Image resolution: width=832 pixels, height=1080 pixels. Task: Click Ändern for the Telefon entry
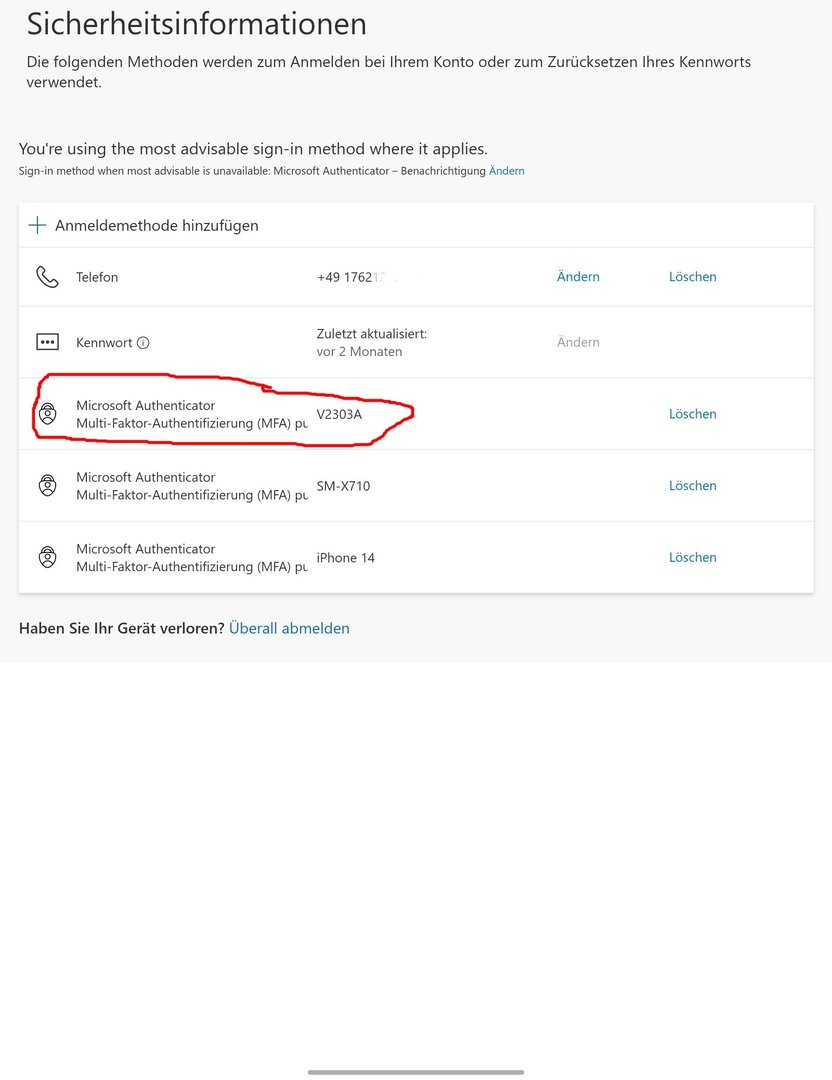tap(578, 277)
